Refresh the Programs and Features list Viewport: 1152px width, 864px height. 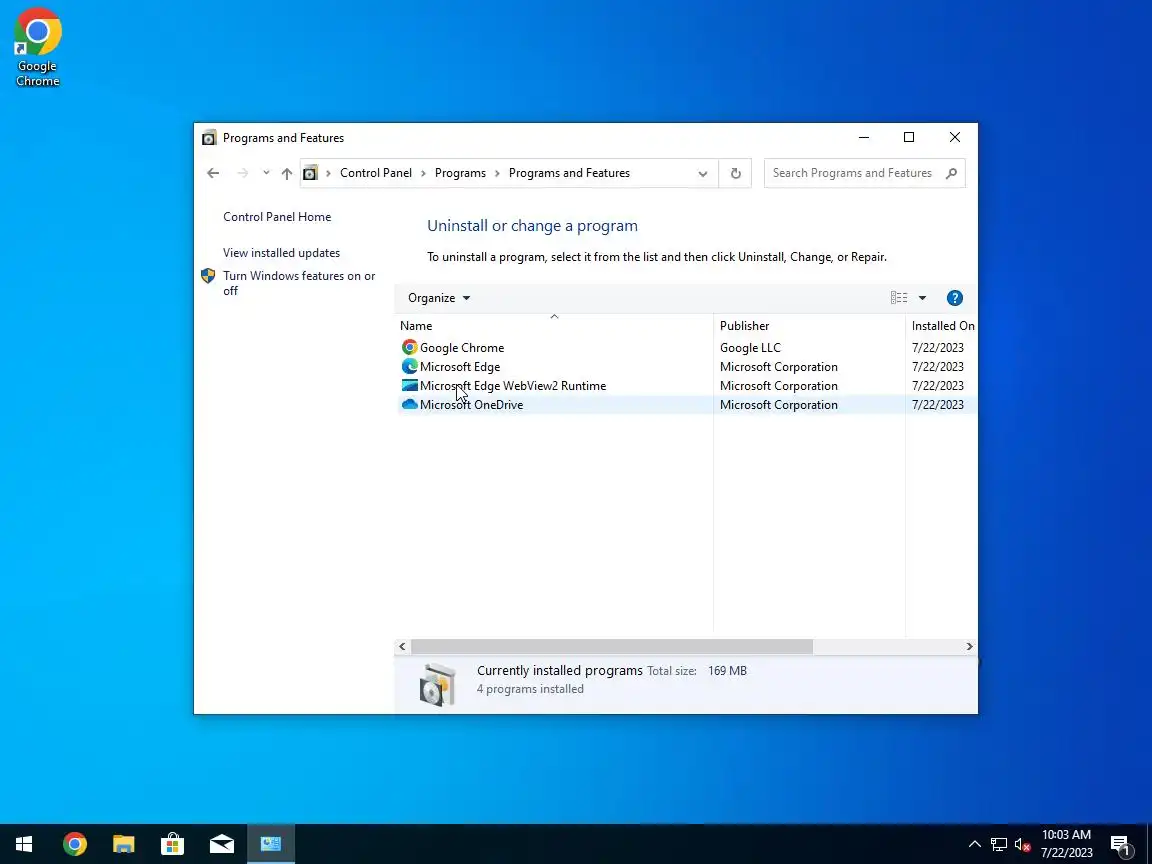[x=735, y=173]
